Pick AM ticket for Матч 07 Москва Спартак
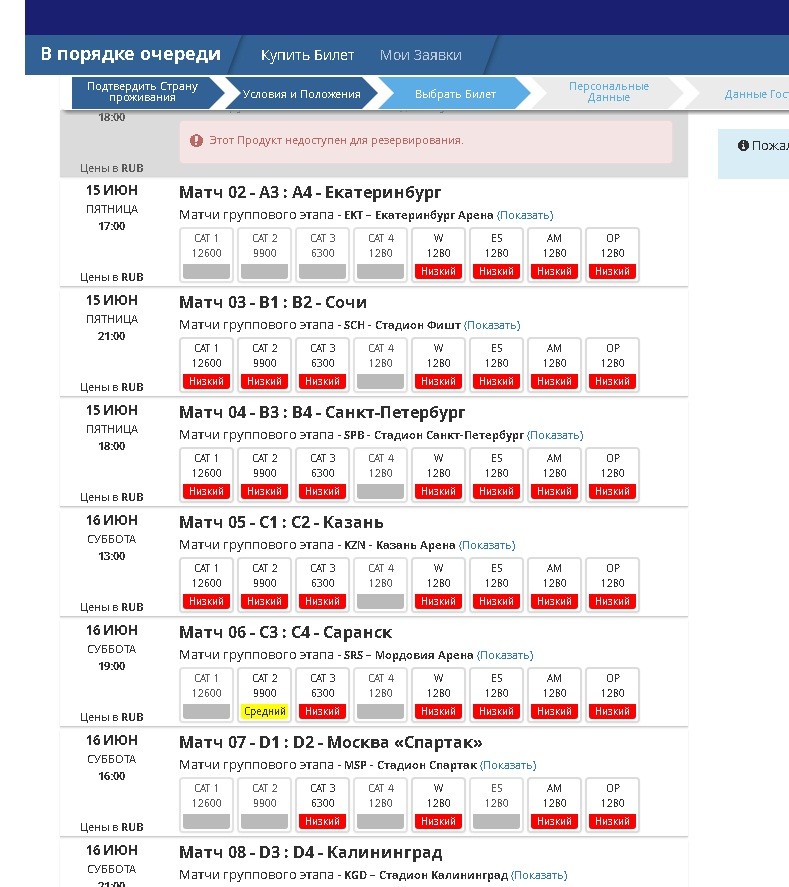This screenshot has width=789, height=887. 554,804
